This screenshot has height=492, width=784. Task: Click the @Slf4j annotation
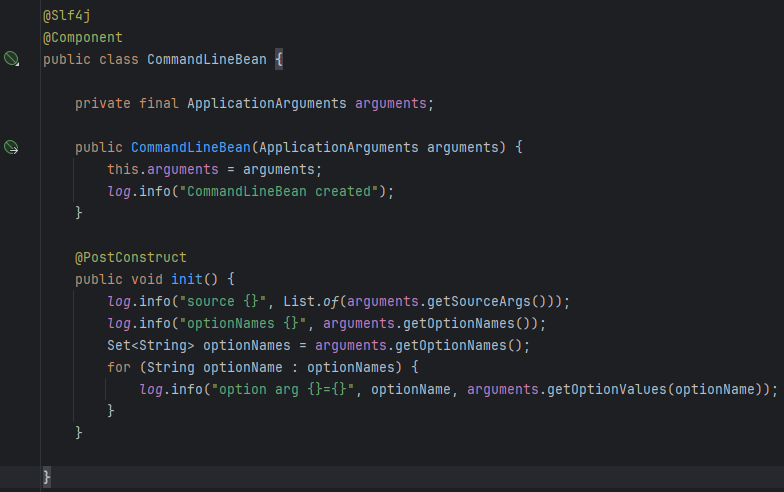66,16
